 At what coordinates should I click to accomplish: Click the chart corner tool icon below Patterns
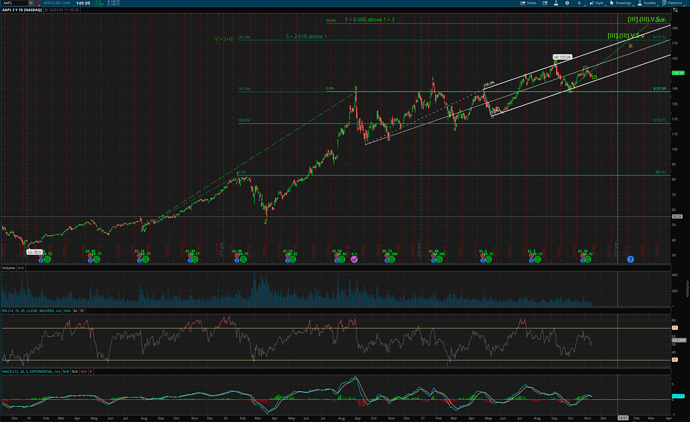[x=675, y=10]
